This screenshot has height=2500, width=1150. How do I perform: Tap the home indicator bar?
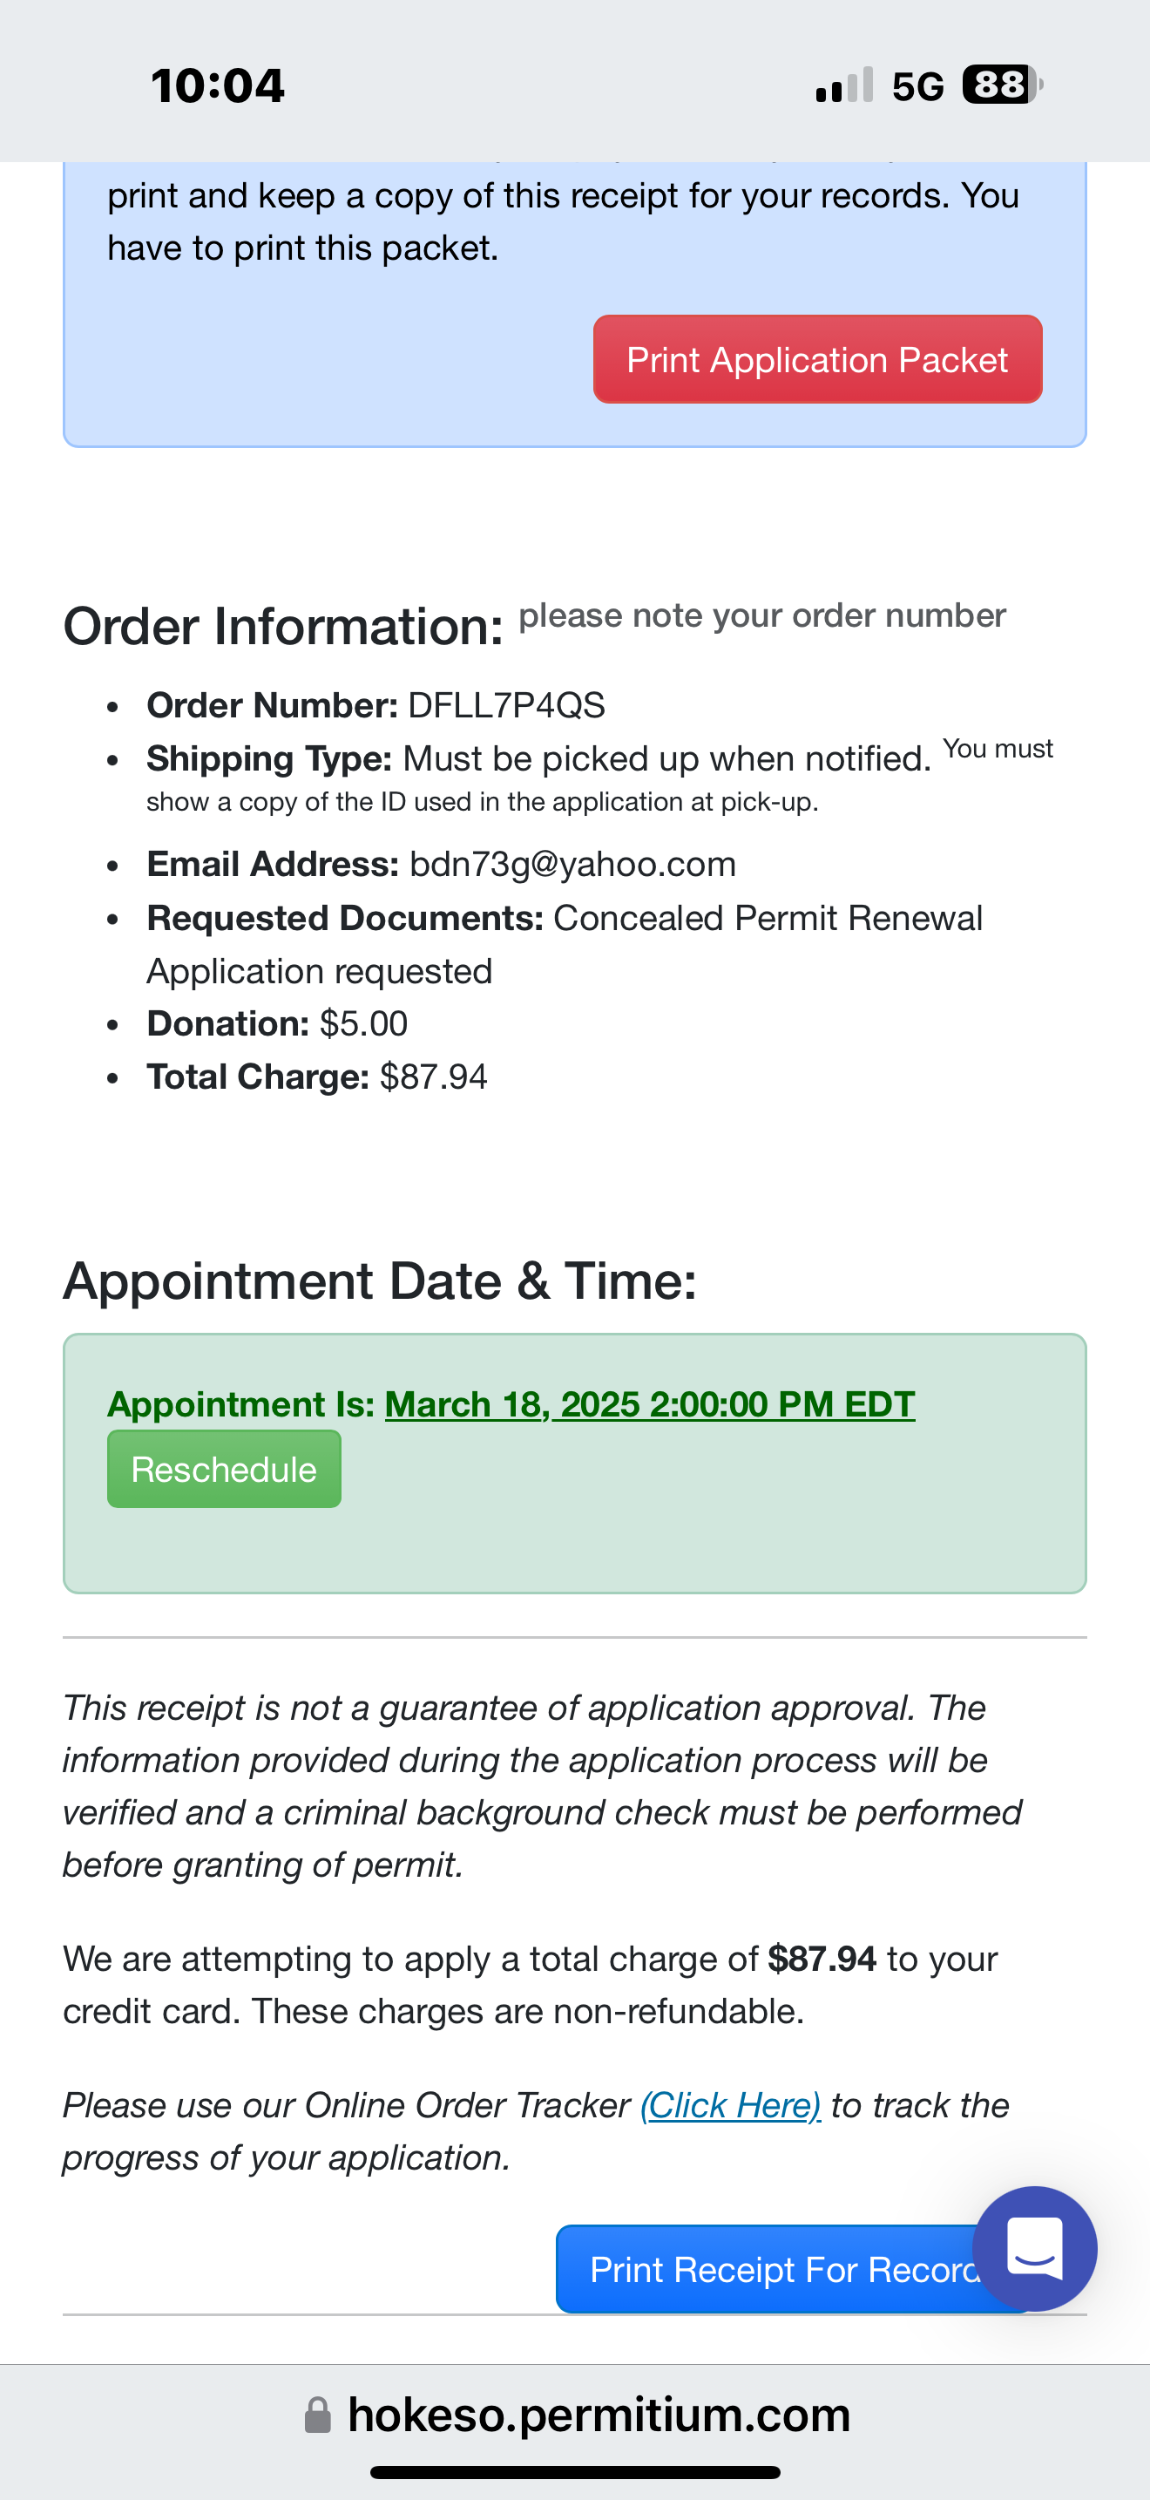575,2472
